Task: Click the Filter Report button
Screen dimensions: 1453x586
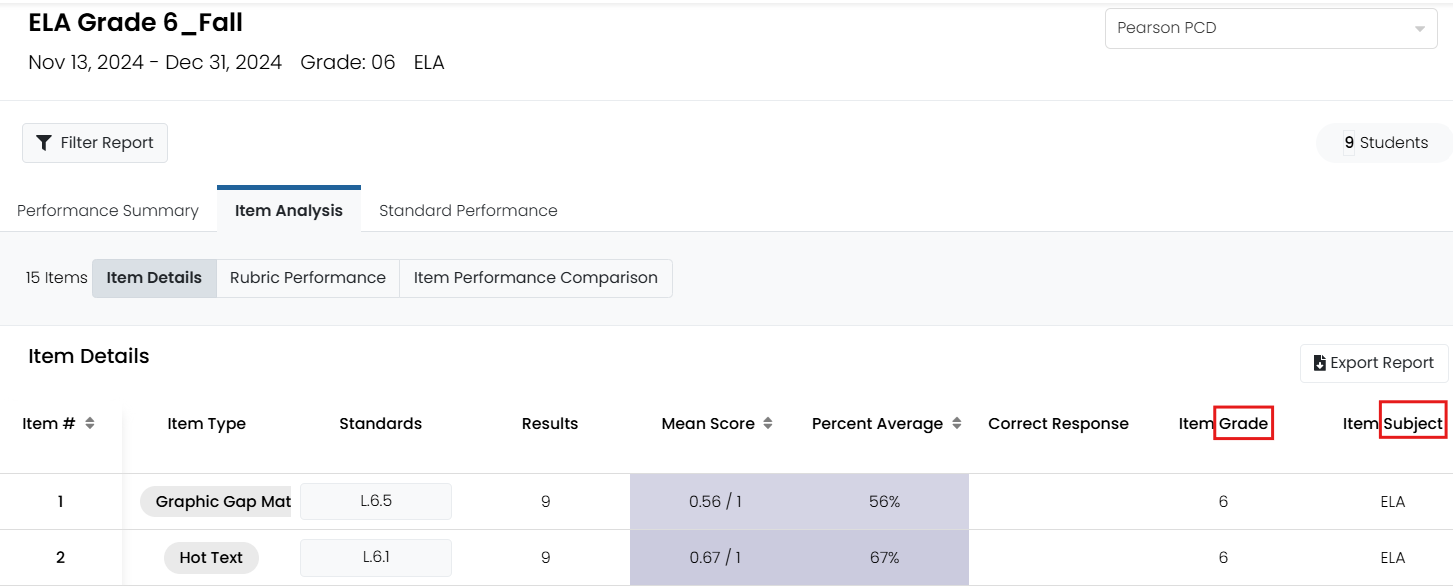Action: coord(95,143)
